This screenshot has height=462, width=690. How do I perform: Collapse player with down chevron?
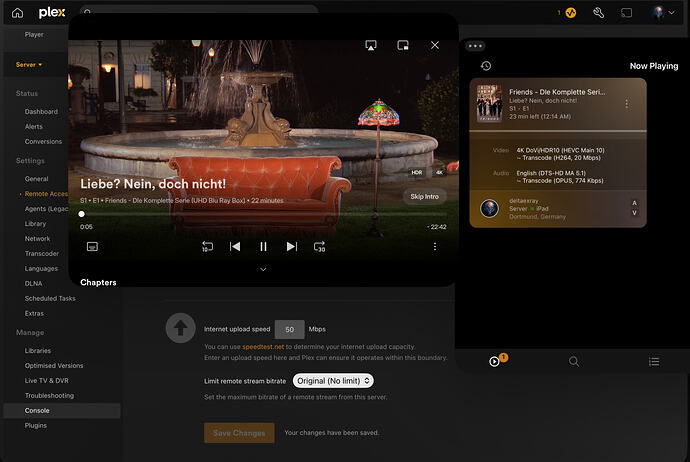(263, 269)
